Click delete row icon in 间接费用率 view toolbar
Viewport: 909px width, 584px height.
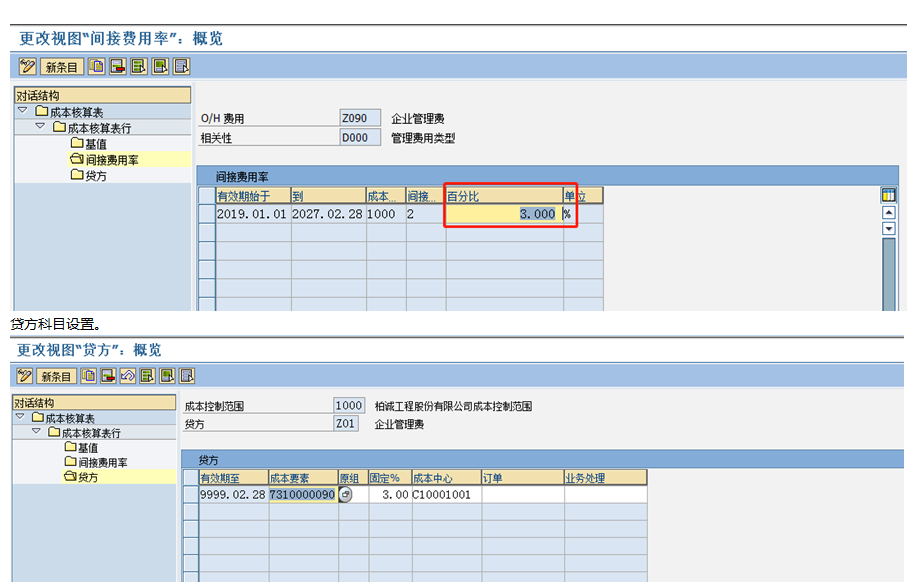[118, 66]
